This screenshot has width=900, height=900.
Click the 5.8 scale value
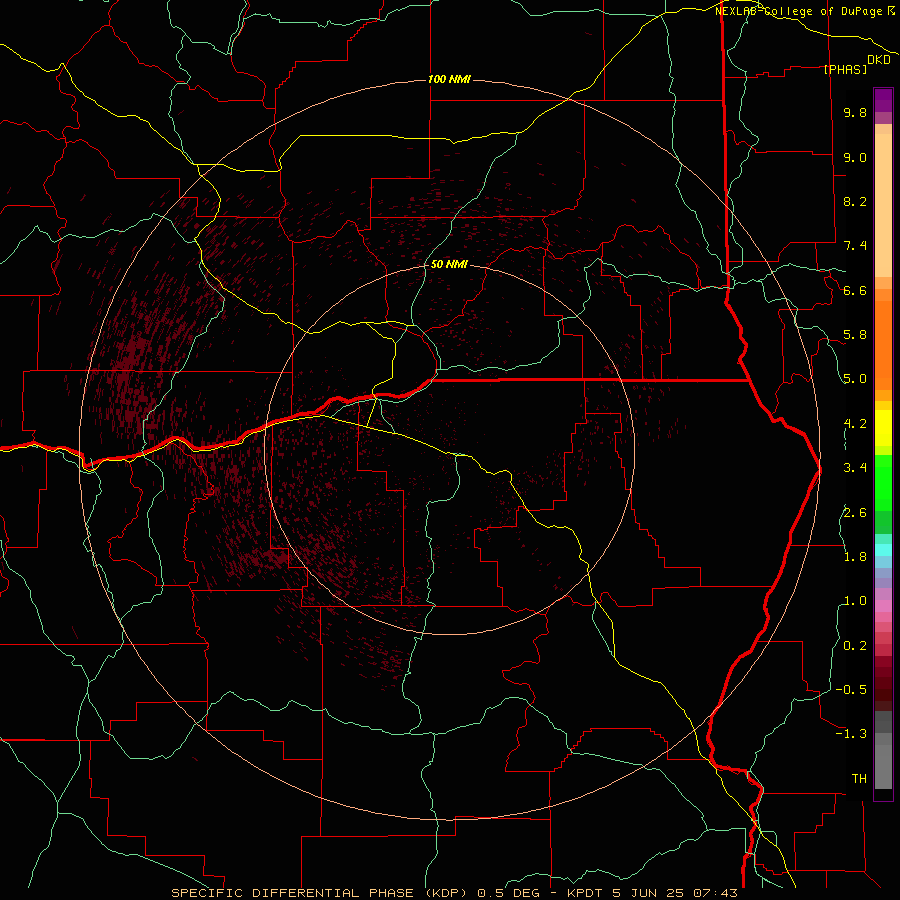tap(855, 335)
